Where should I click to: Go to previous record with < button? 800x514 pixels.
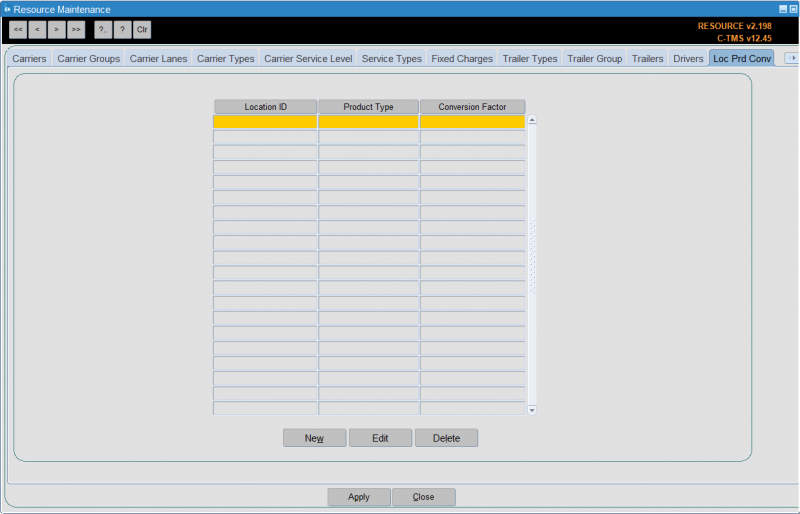(37, 30)
